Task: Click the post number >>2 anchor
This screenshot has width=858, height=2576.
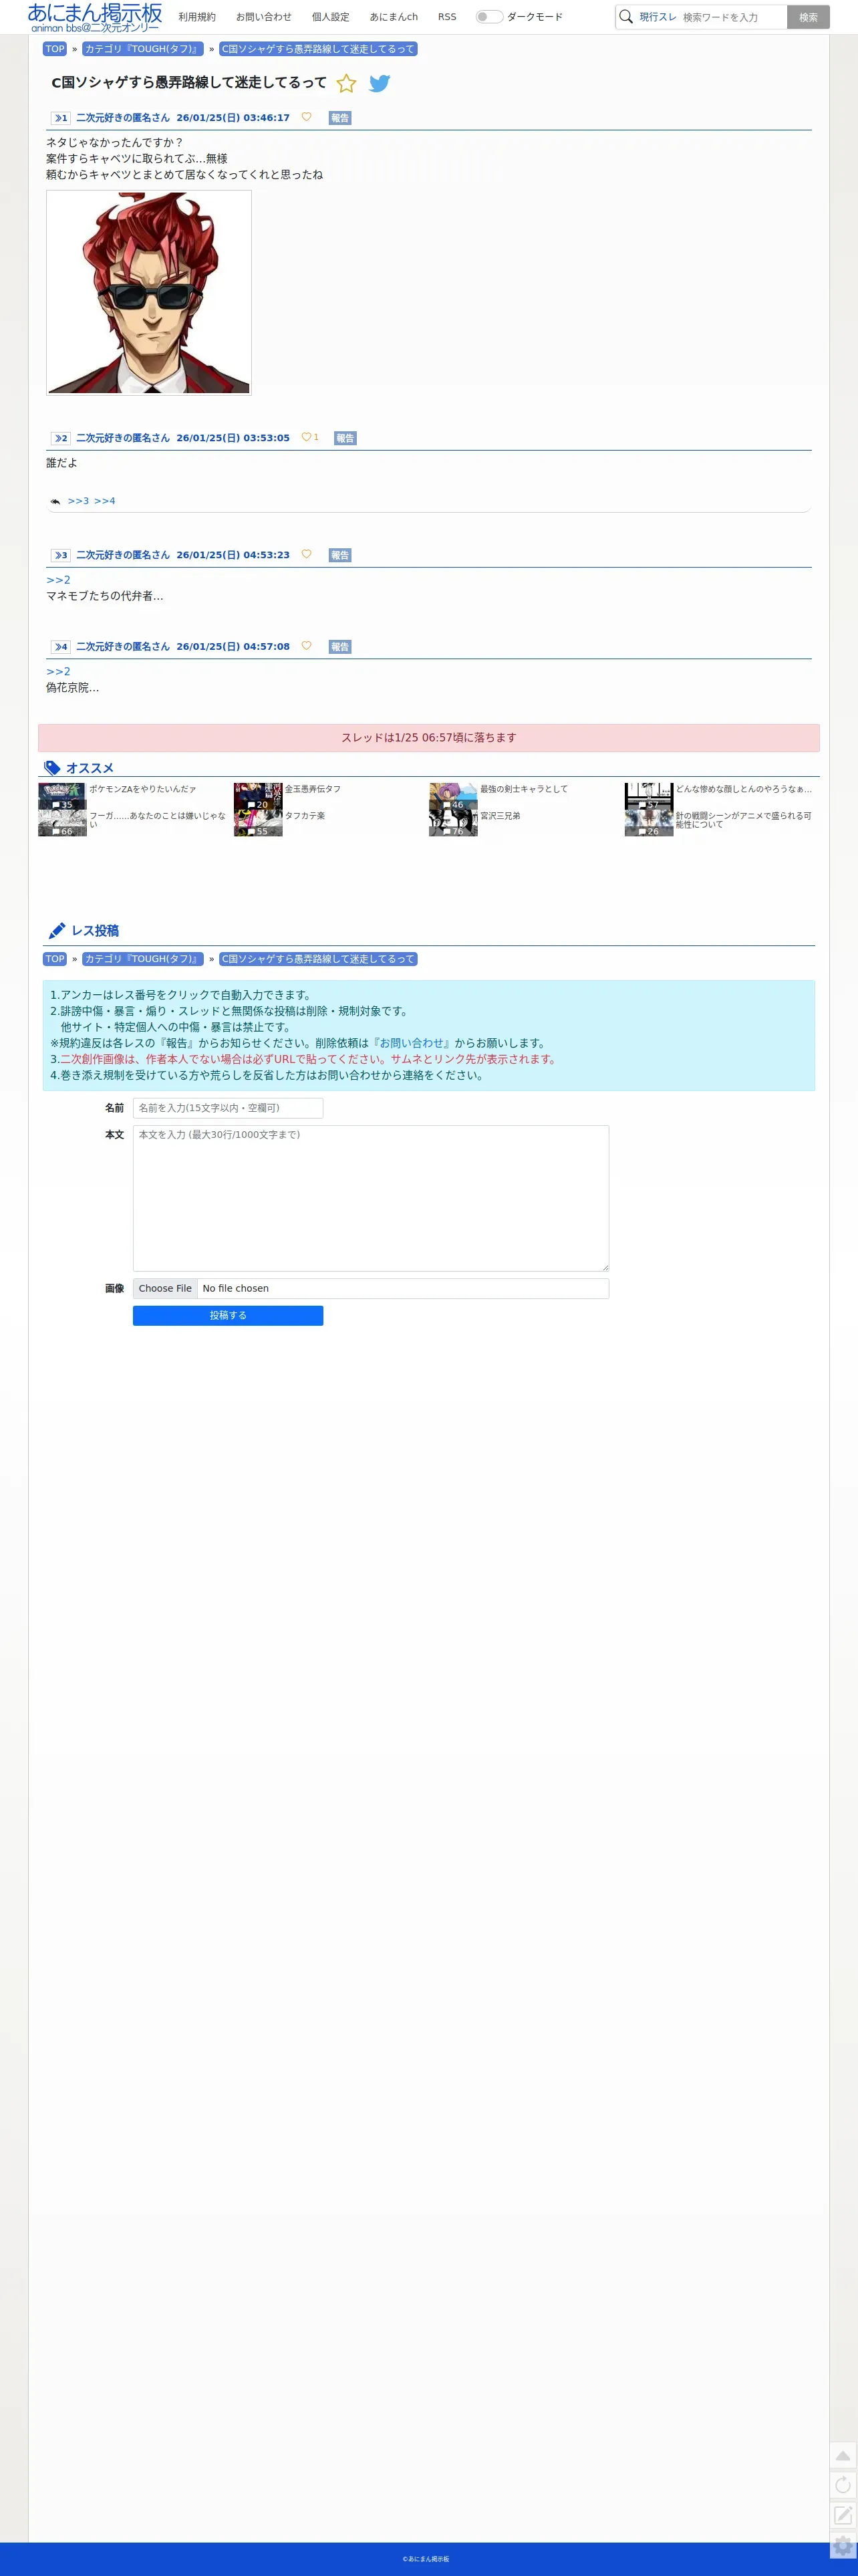Action: 61,438
